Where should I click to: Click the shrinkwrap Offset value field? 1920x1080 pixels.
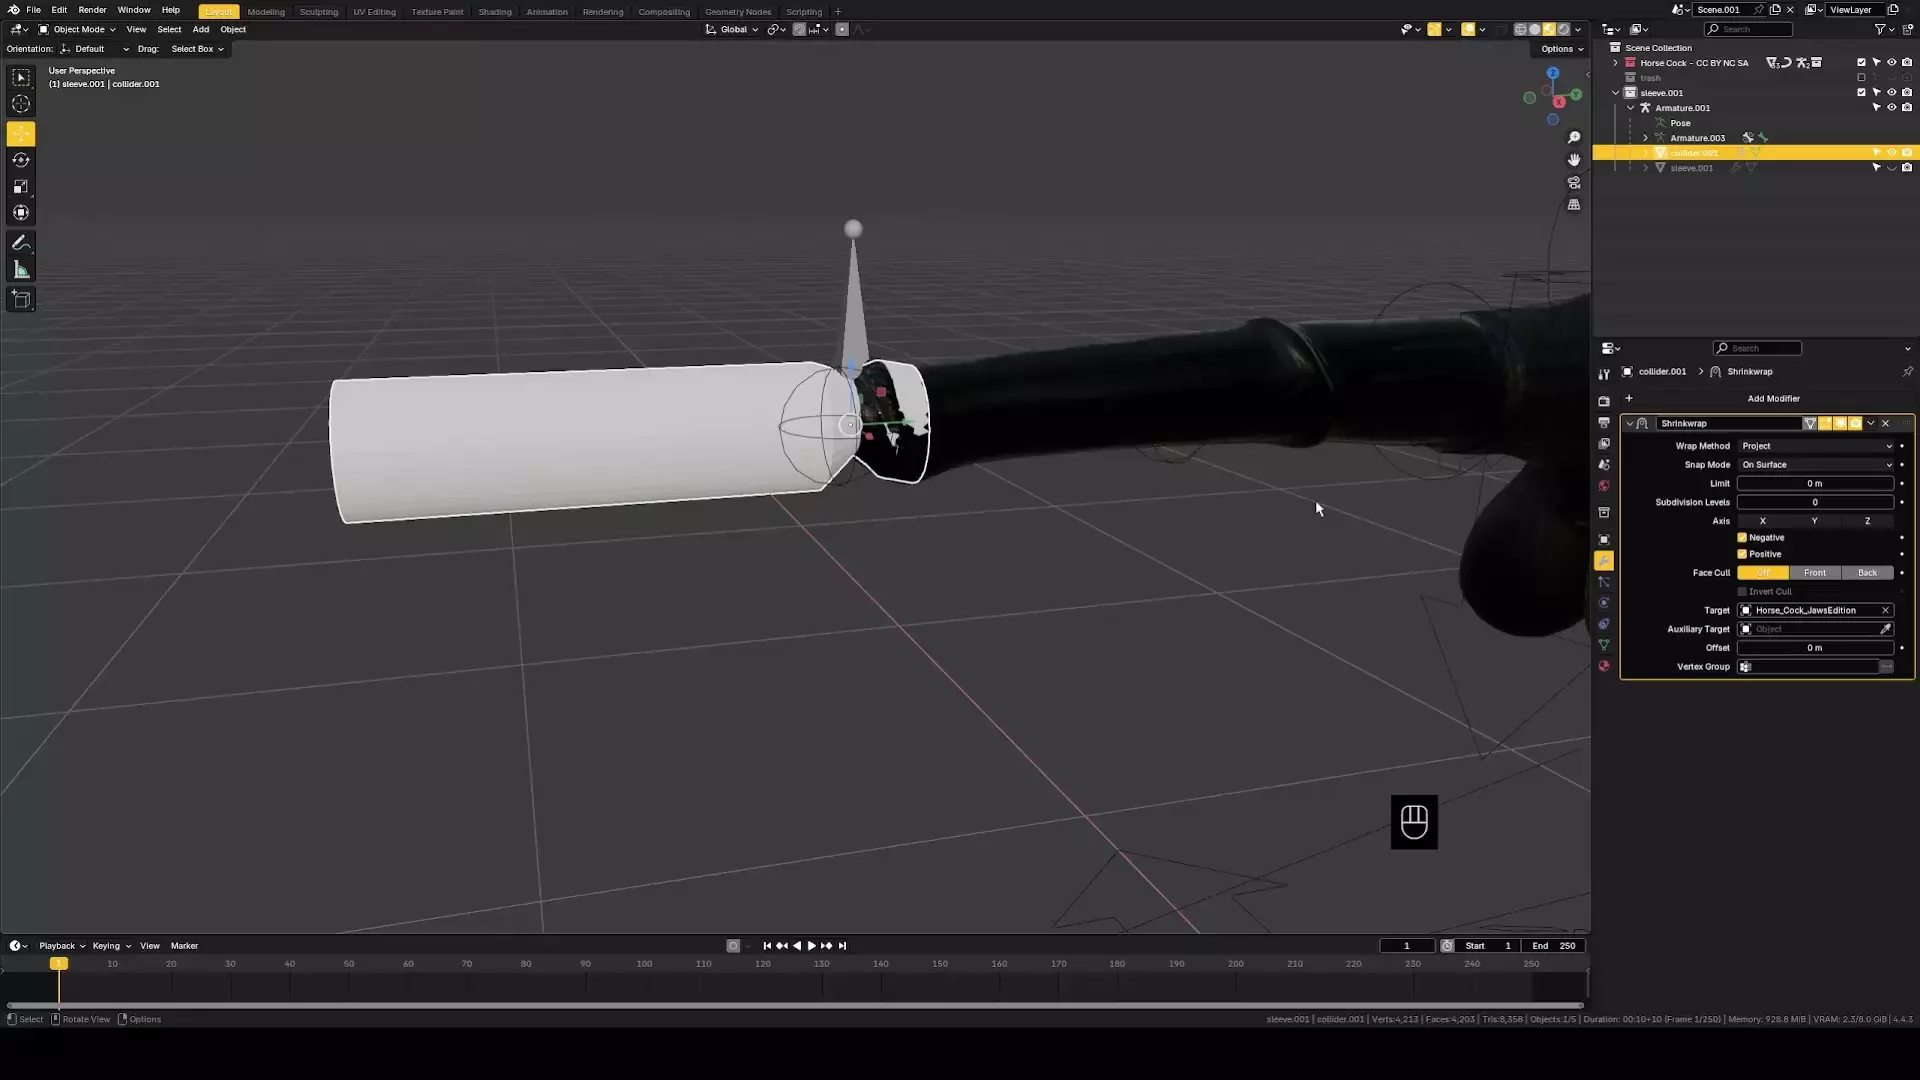pyautogui.click(x=1814, y=648)
